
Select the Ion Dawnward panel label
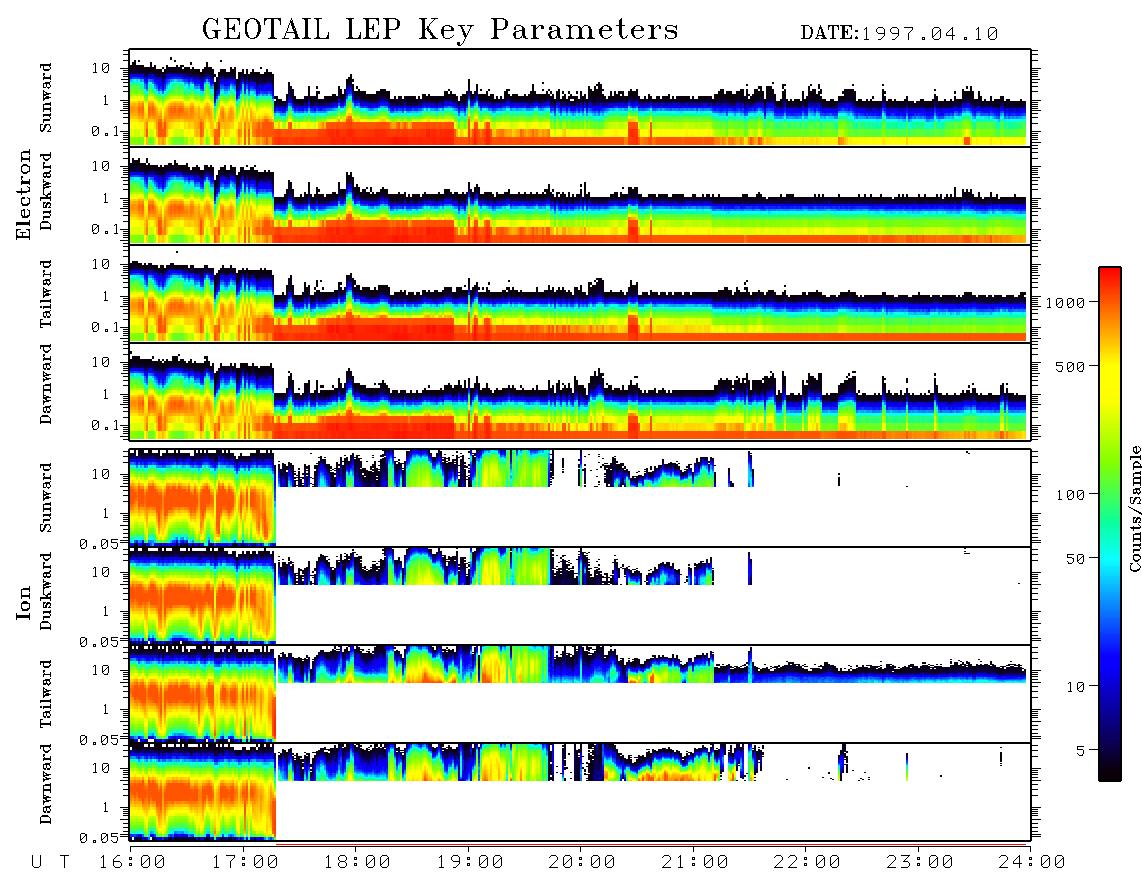click(46, 784)
